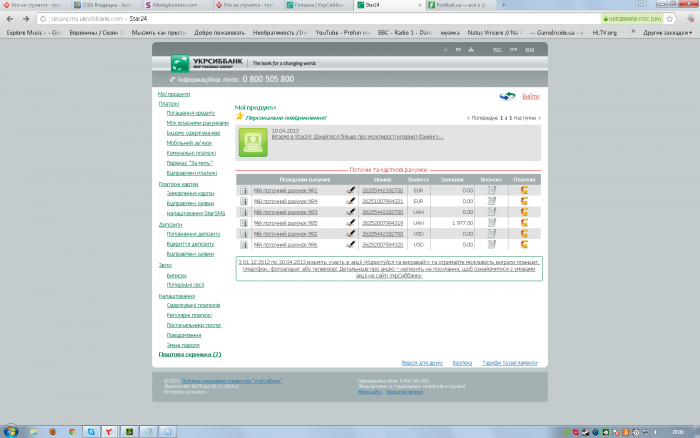Screen dimensions: 700x438
Task: Click the Вийти logout link
Action: coord(531,96)
